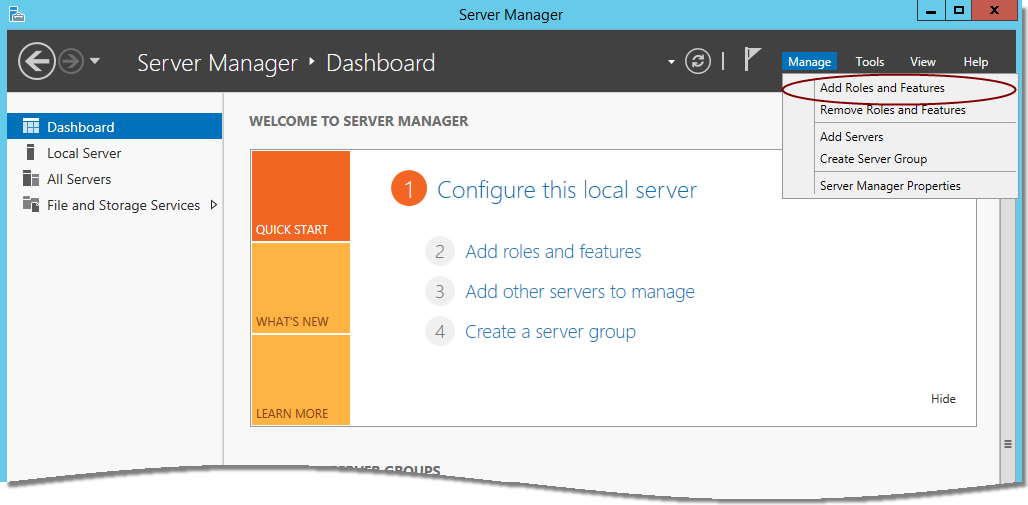Close the Server Manager window

tap(995, 10)
